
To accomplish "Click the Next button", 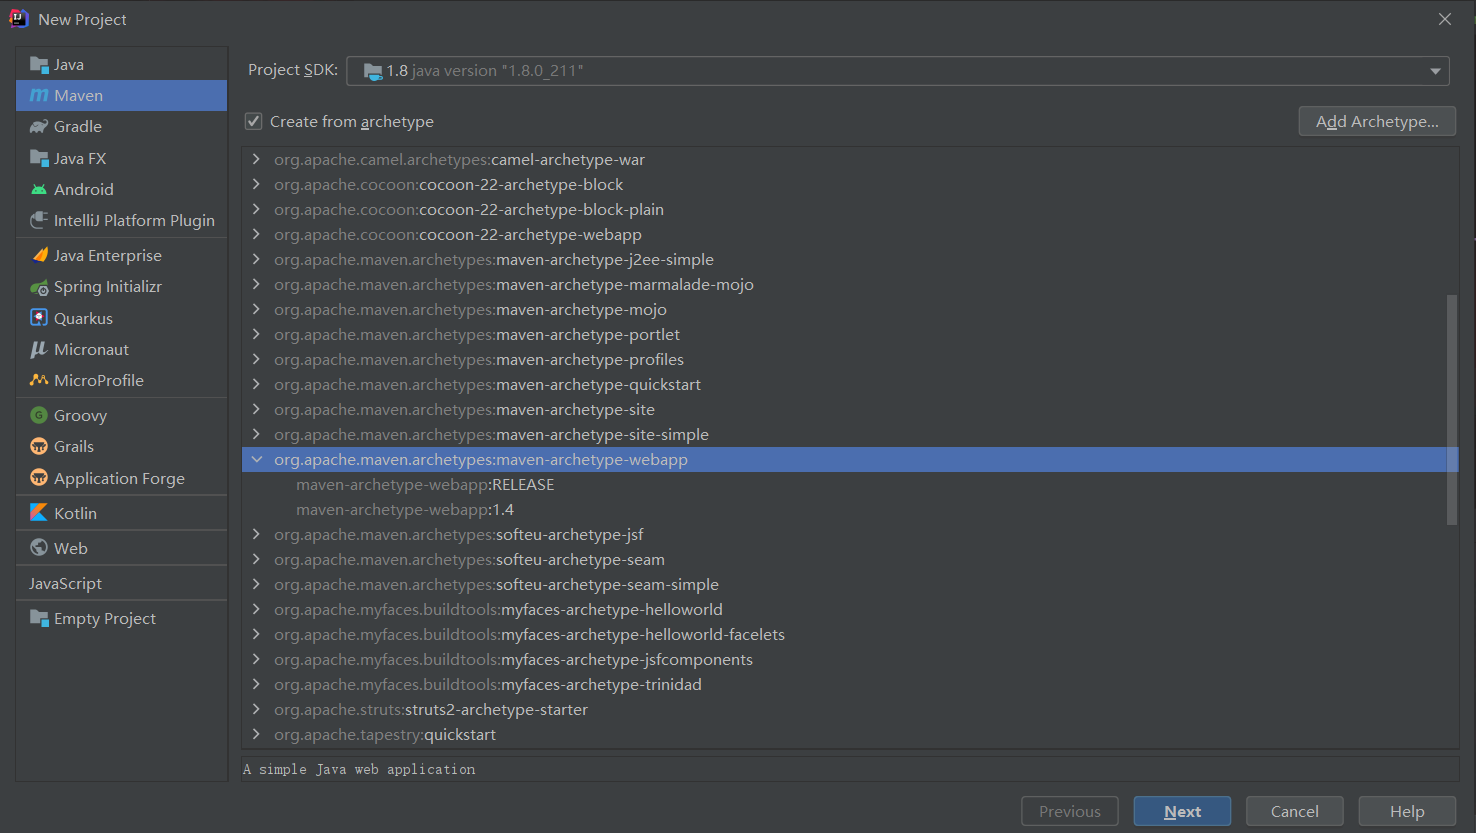I will [x=1182, y=812].
